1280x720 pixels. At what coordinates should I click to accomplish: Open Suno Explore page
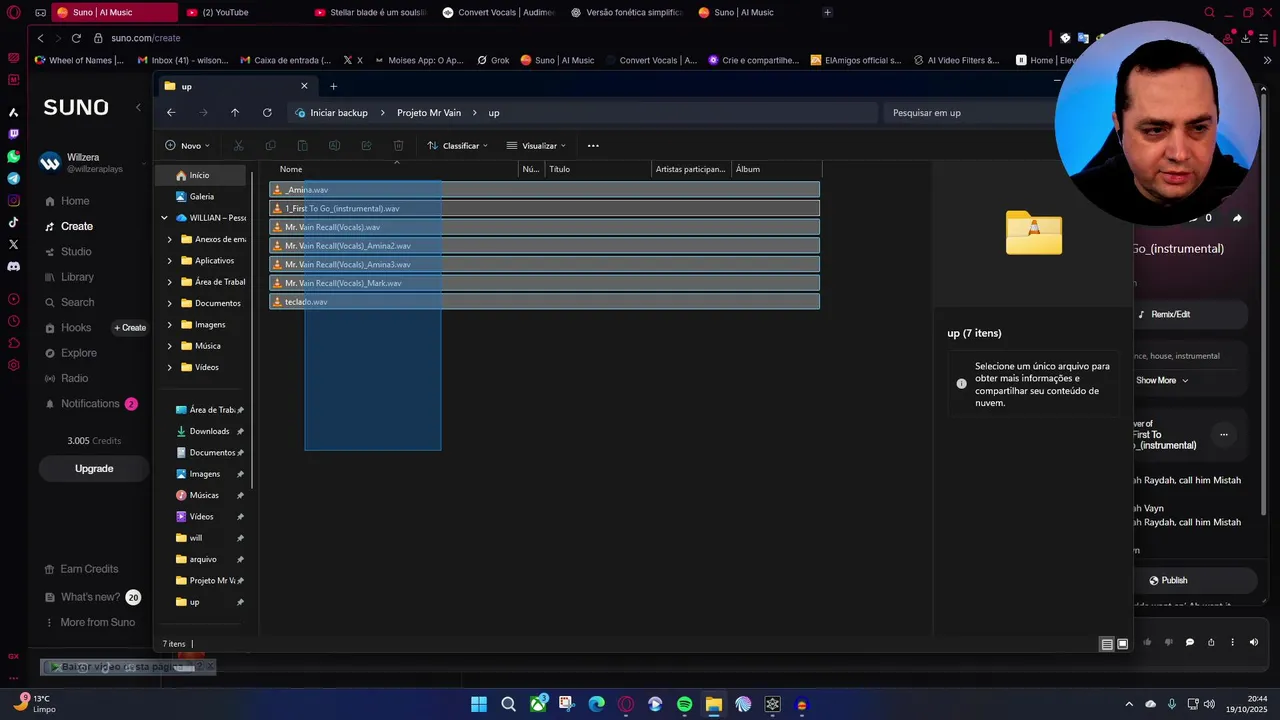pyautogui.click(x=79, y=353)
